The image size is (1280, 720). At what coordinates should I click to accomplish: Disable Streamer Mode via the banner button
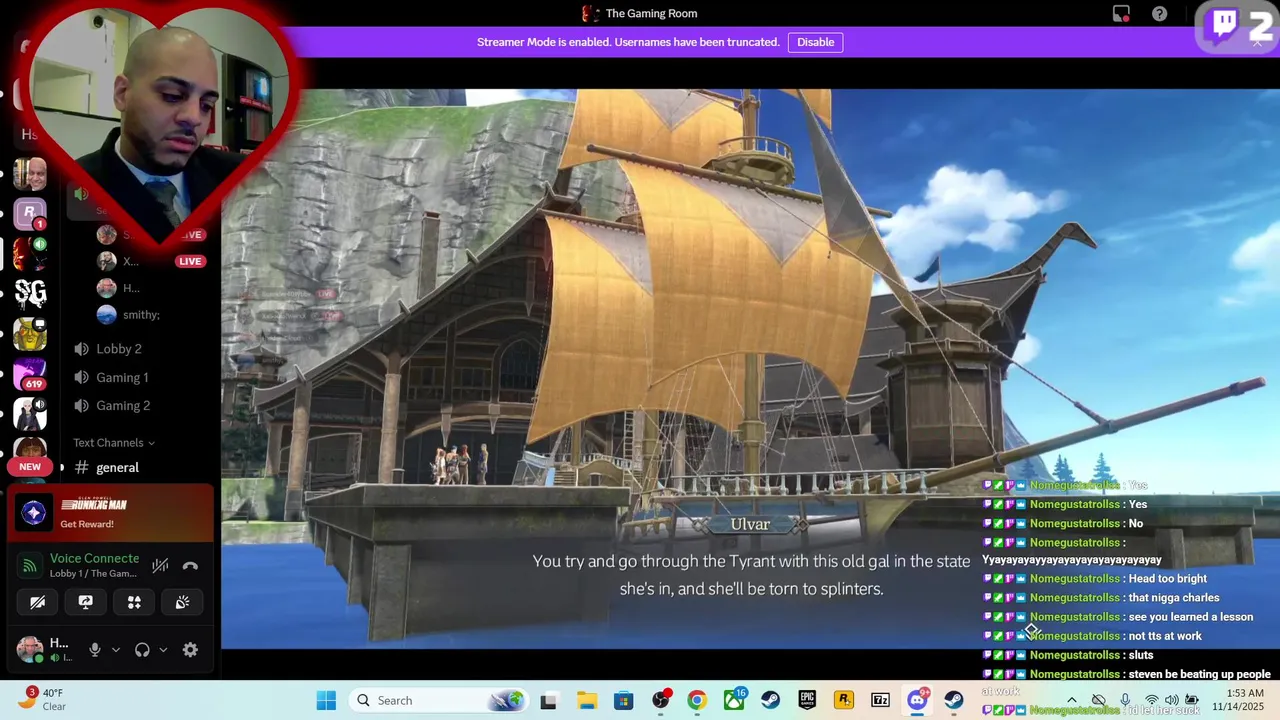point(815,42)
